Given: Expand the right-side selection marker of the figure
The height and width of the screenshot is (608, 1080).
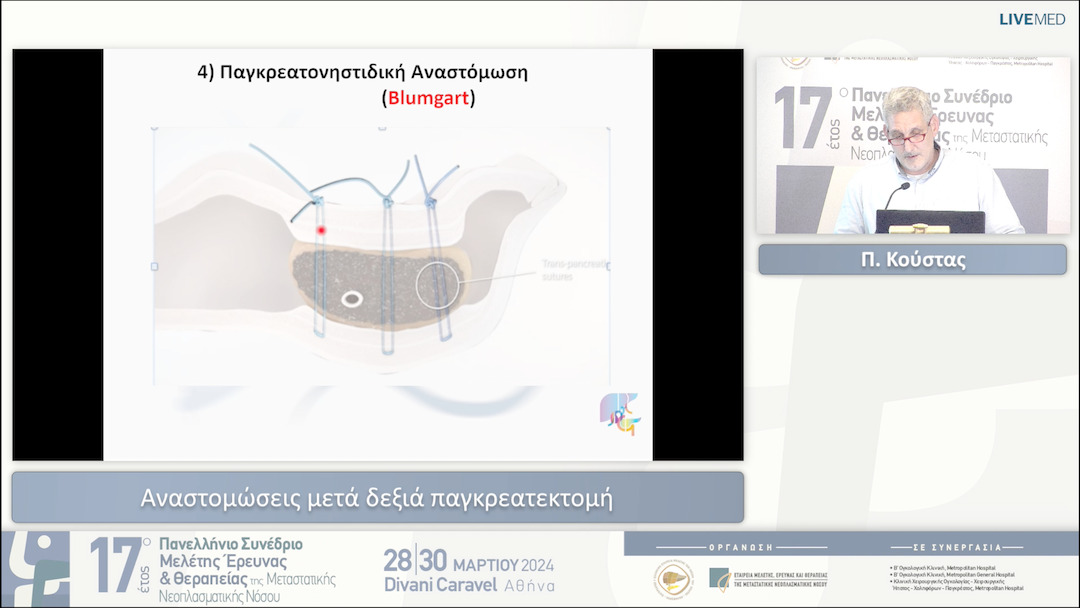Looking at the screenshot, I should point(609,267).
